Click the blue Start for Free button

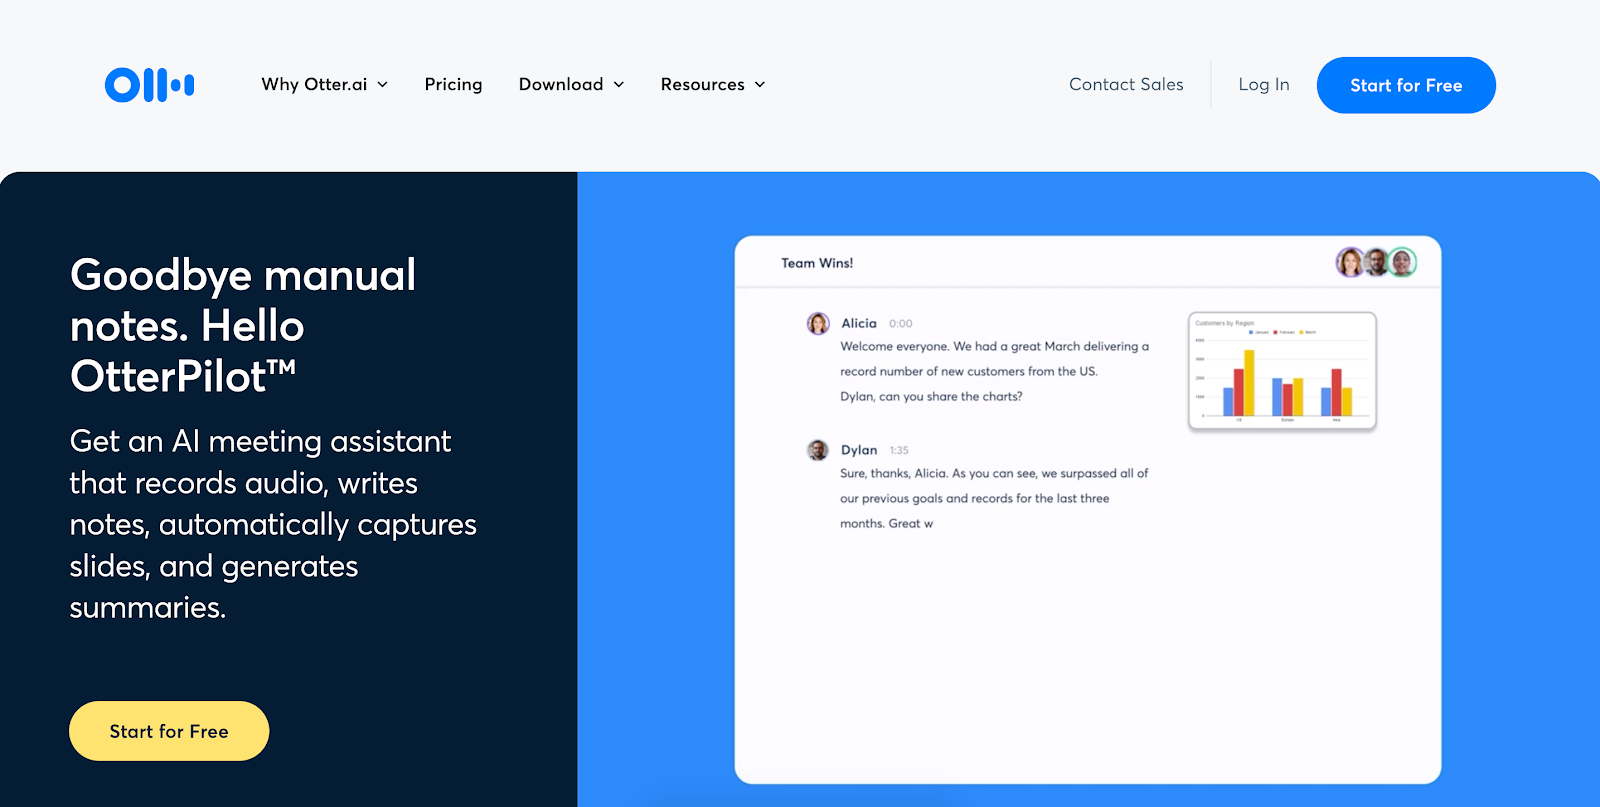pyautogui.click(x=1406, y=85)
